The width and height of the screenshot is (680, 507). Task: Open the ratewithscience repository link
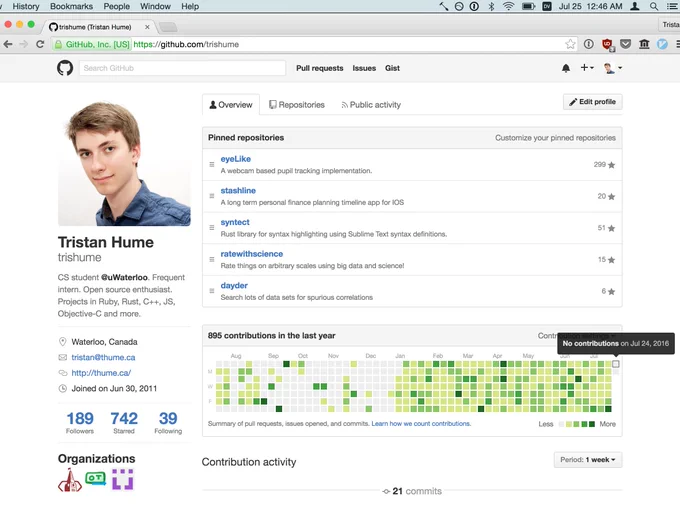coord(252,254)
